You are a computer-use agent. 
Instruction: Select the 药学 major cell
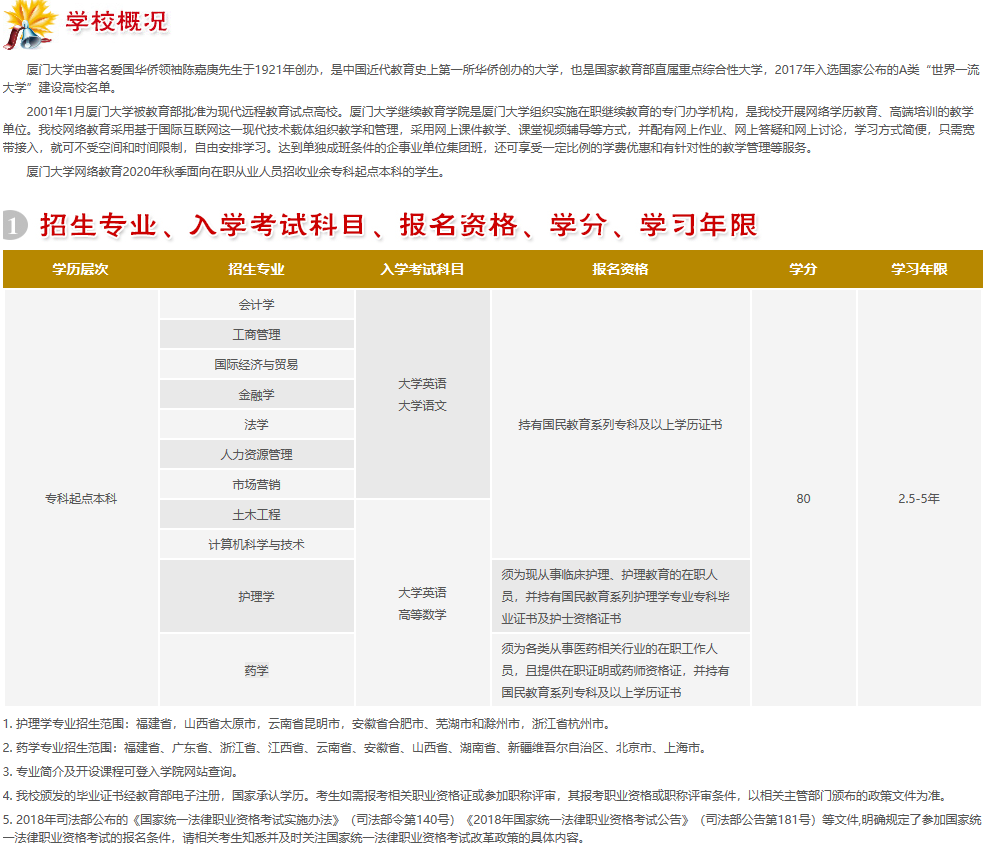(257, 670)
